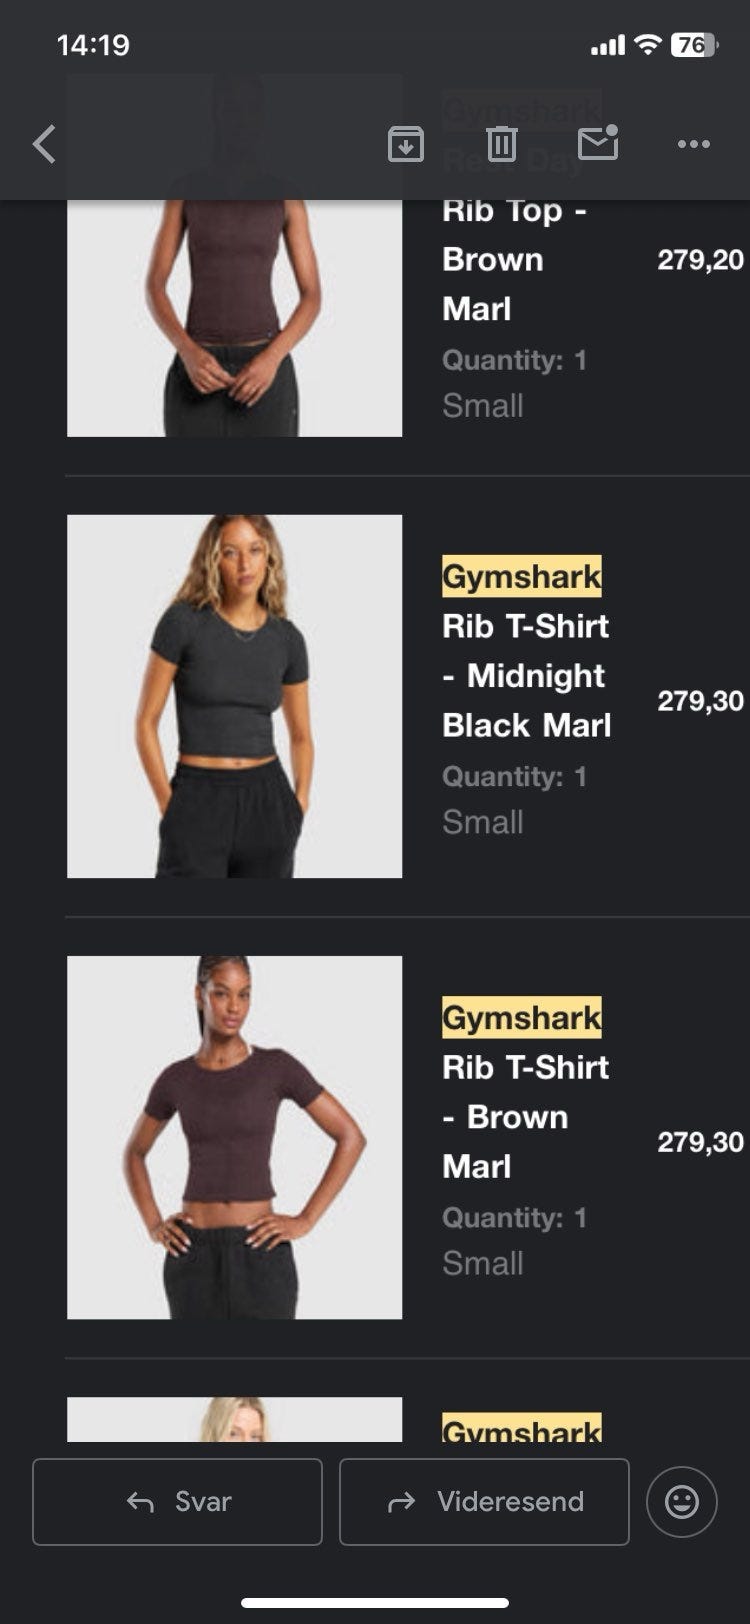The height and width of the screenshot is (1624, 750).
Task: Select Gymshark Rib T-Shirt Brown Marl title
Action: [x=526, y=1092]
